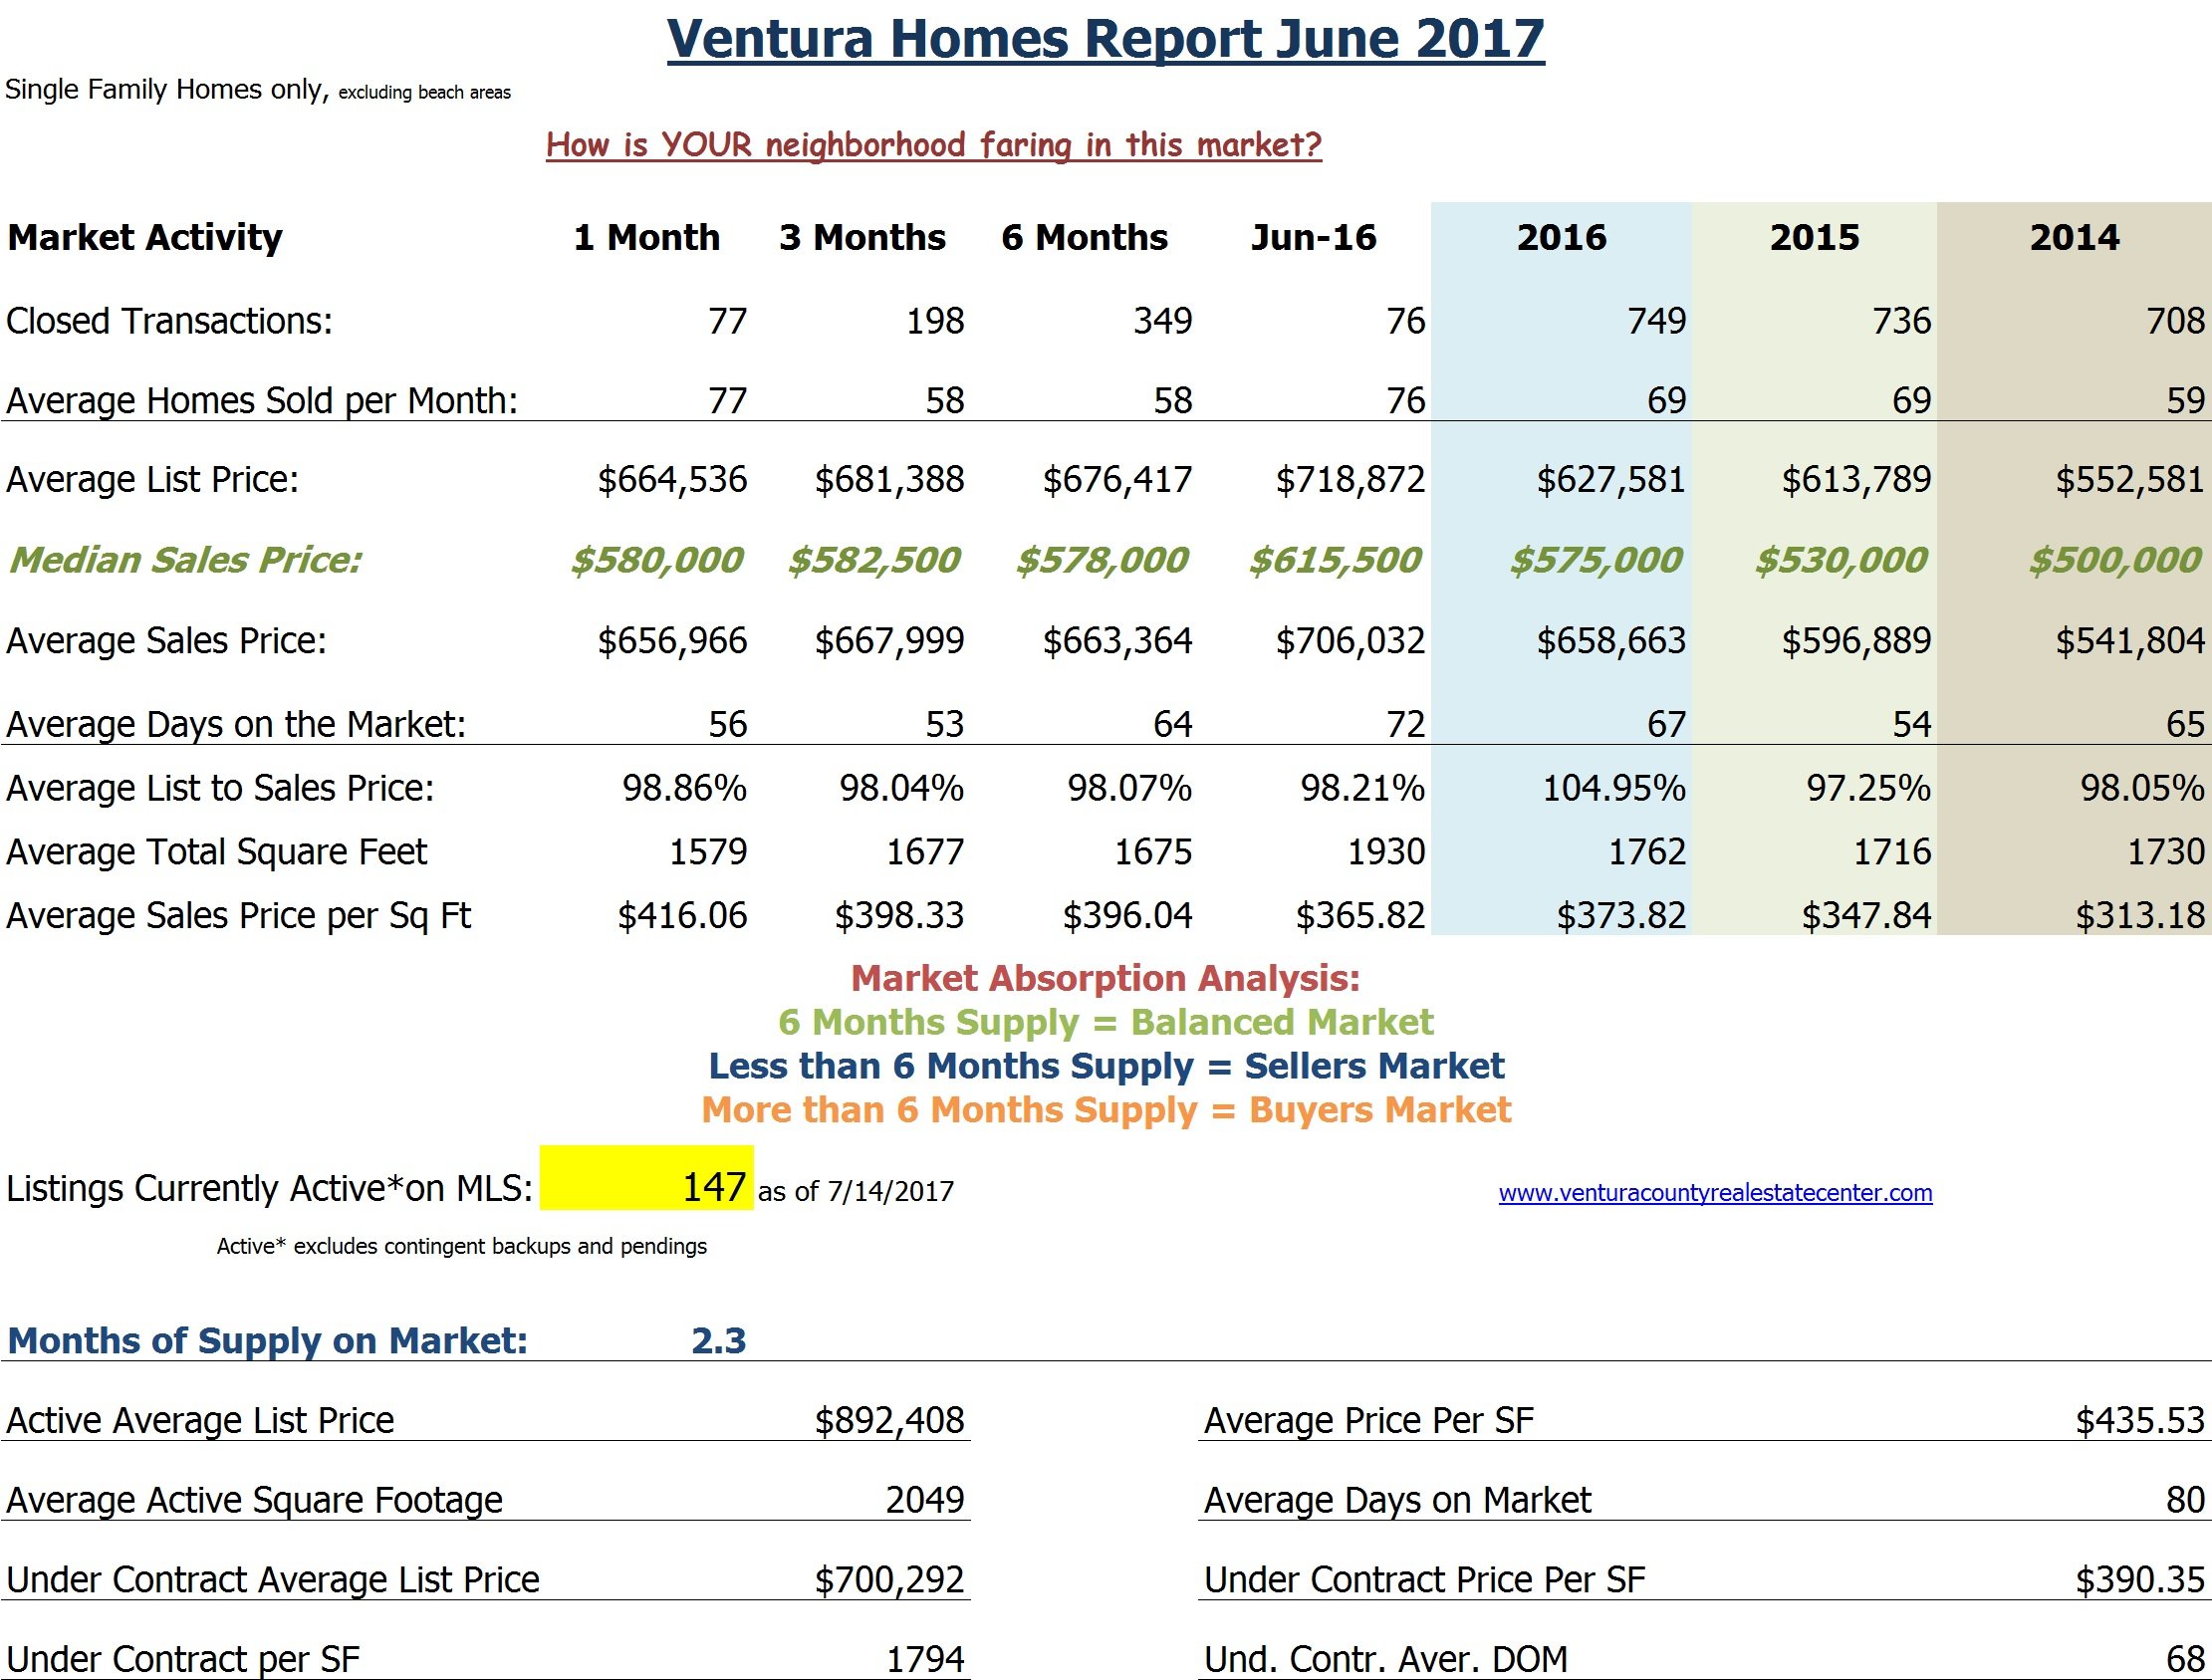The width and height of the screenshot is (2212, 1680).
Task: Select 2015 closed transactions 736
Action: click(x=1901, y=321)
